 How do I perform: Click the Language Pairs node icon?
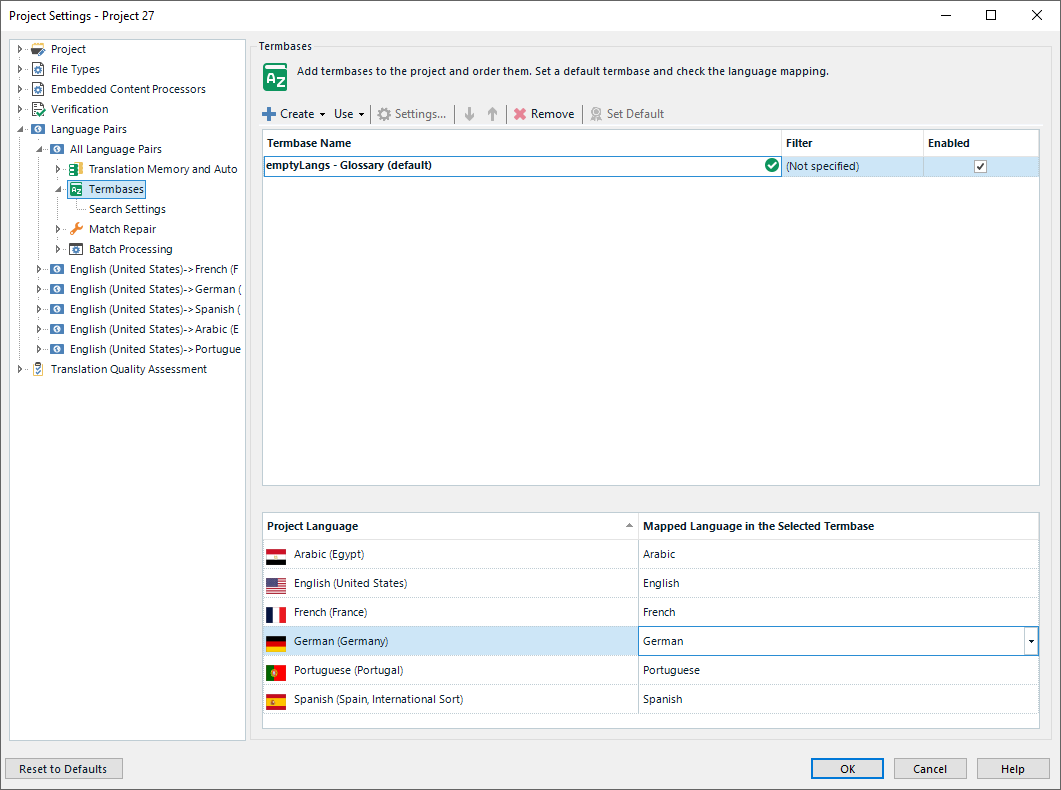(39, 129)
